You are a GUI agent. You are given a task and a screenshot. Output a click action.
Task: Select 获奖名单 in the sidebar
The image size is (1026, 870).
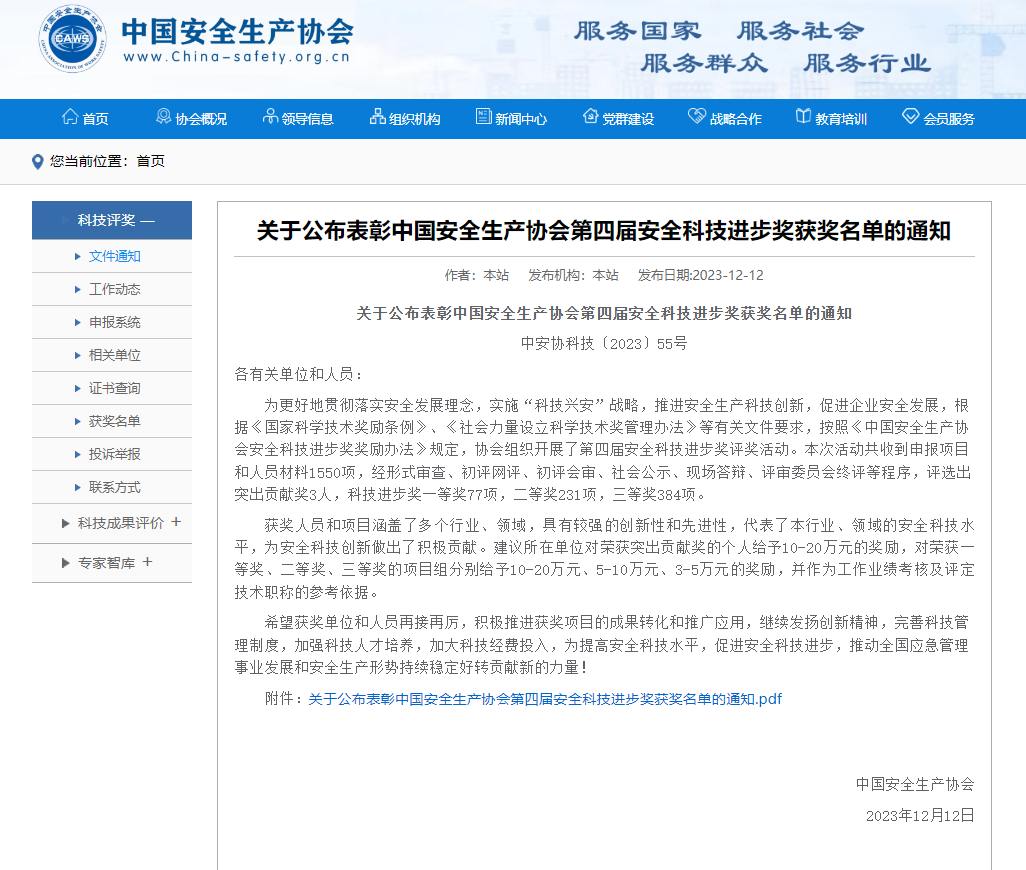115,421
